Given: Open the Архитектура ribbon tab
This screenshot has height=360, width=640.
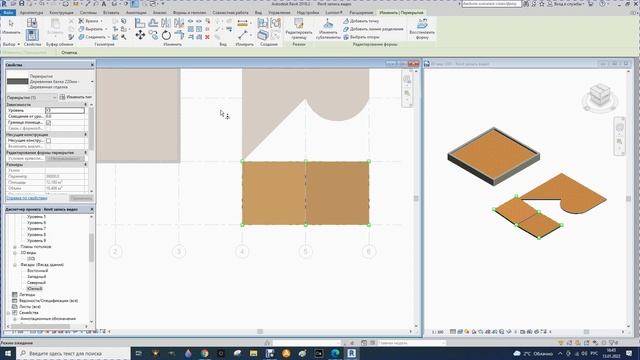Looking at the screenshot, I should 31,13.
